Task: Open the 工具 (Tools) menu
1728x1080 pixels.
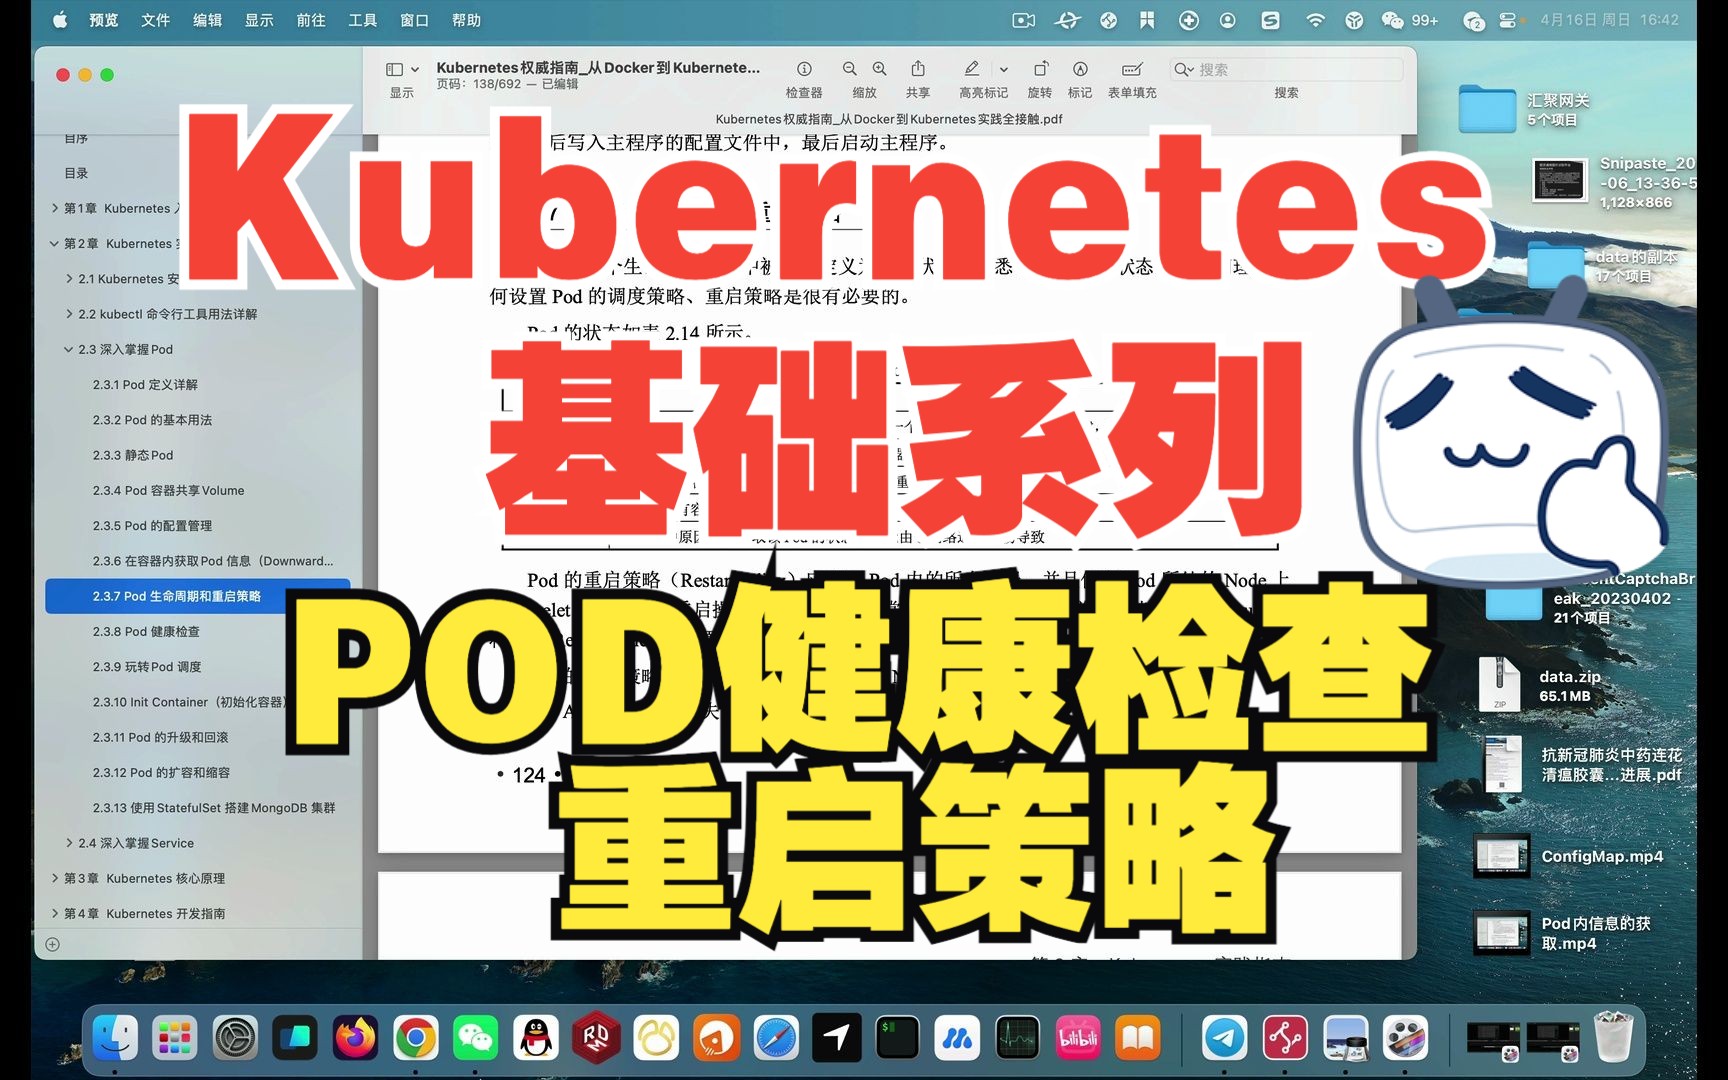Action: click(363, 20)
